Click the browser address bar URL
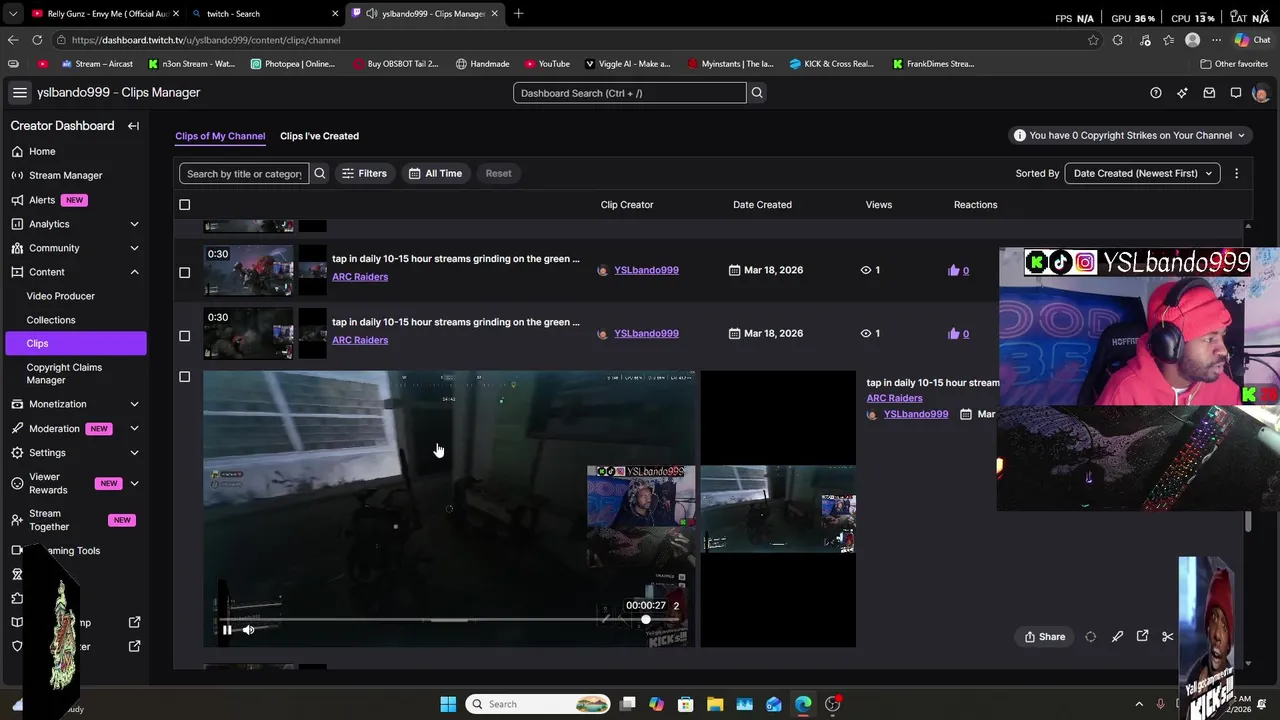This screenshot has width=1280, height=720. [206, 40]
